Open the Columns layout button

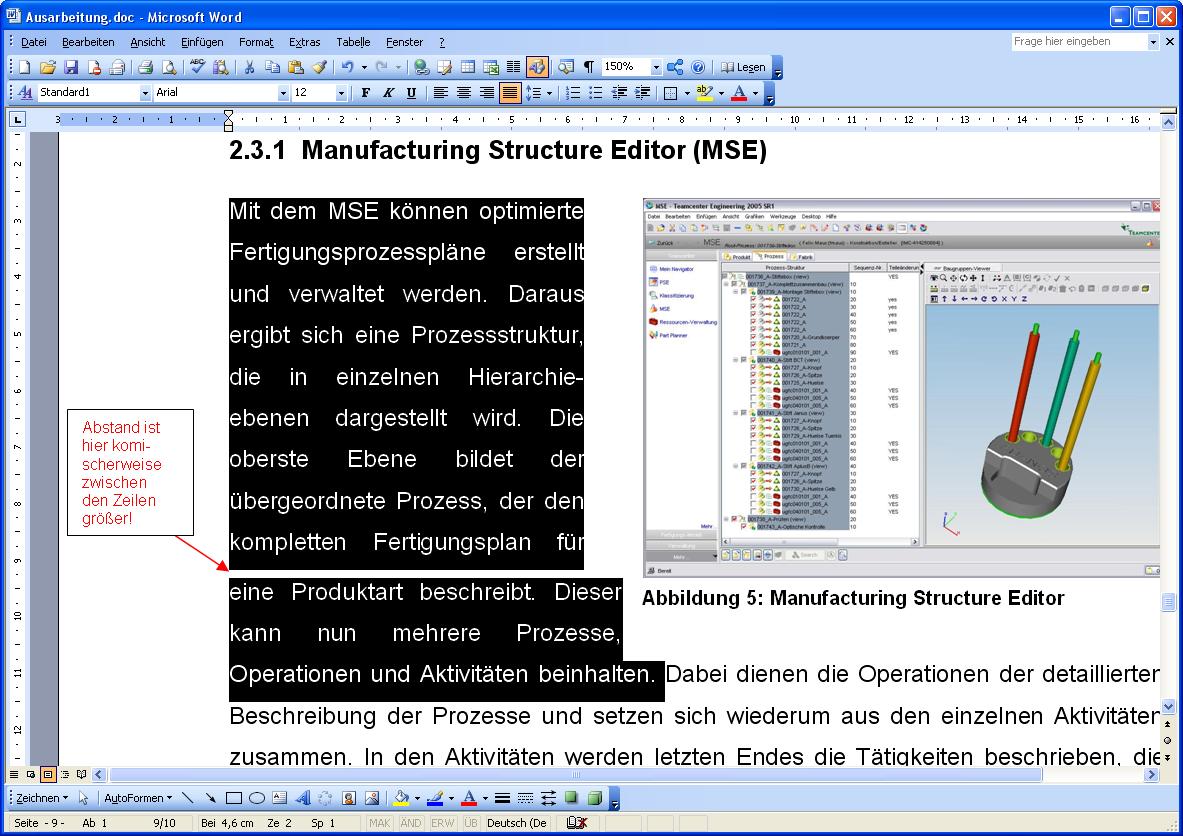tap(514, 68)
